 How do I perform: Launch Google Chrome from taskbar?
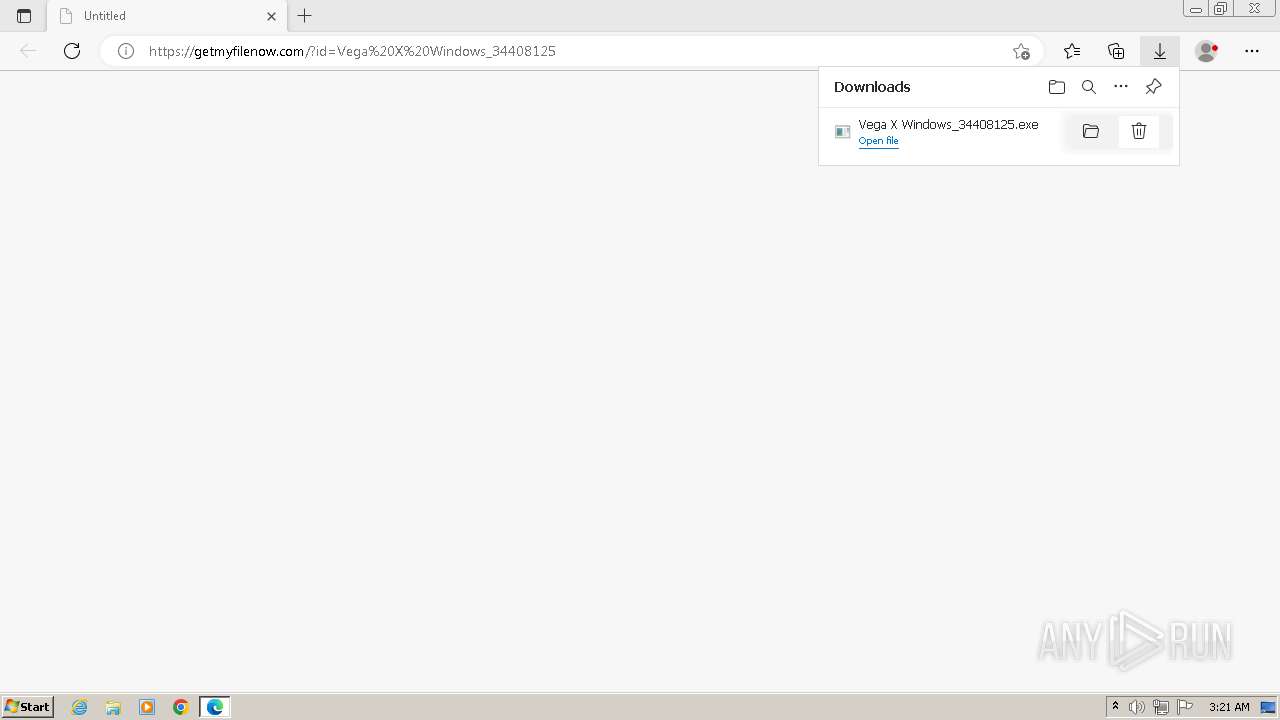point(181,707)
